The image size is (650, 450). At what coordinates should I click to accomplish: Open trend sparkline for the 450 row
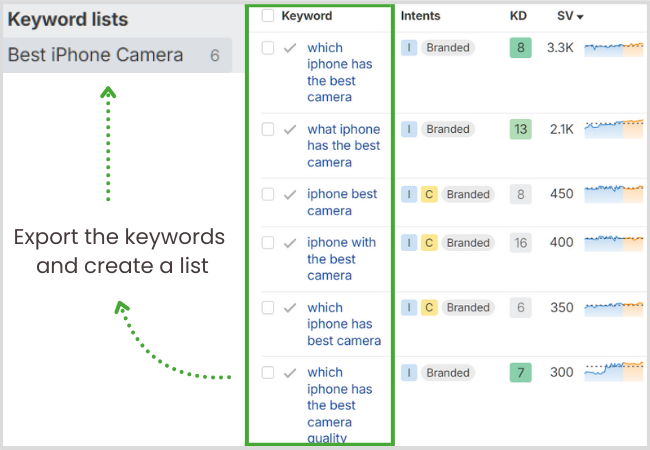[614, 194]
